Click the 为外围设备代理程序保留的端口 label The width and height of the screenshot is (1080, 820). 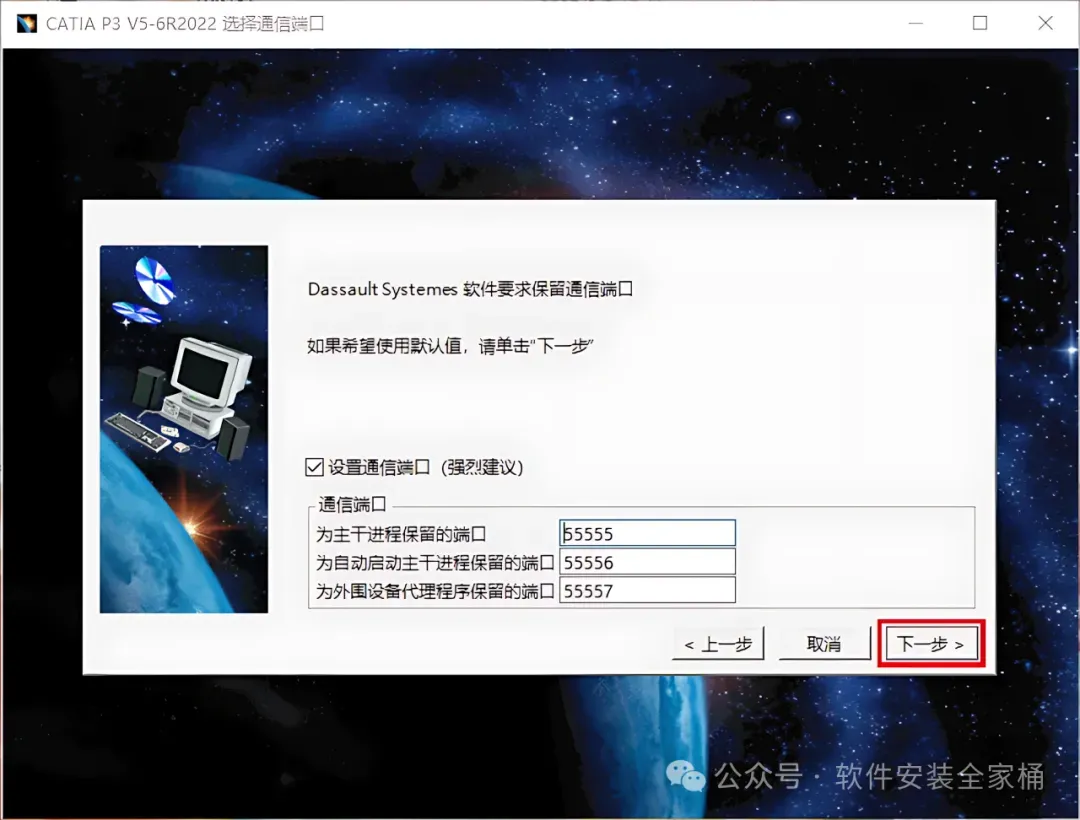[x=435, y=591]
